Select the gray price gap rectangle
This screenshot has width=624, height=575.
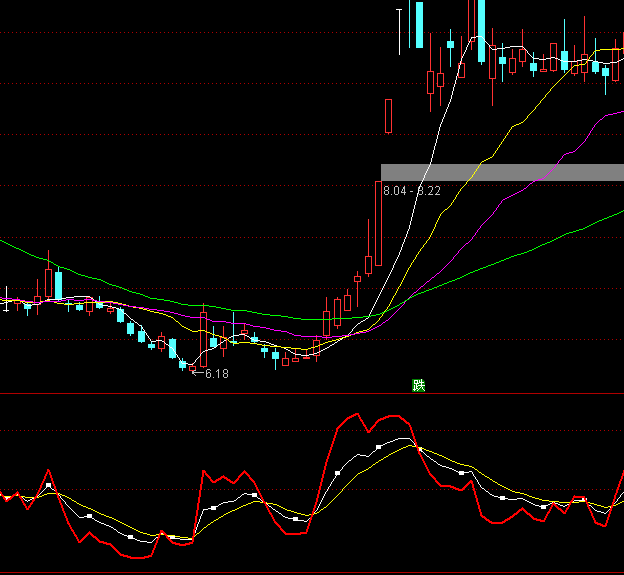(x=502, y=172)
